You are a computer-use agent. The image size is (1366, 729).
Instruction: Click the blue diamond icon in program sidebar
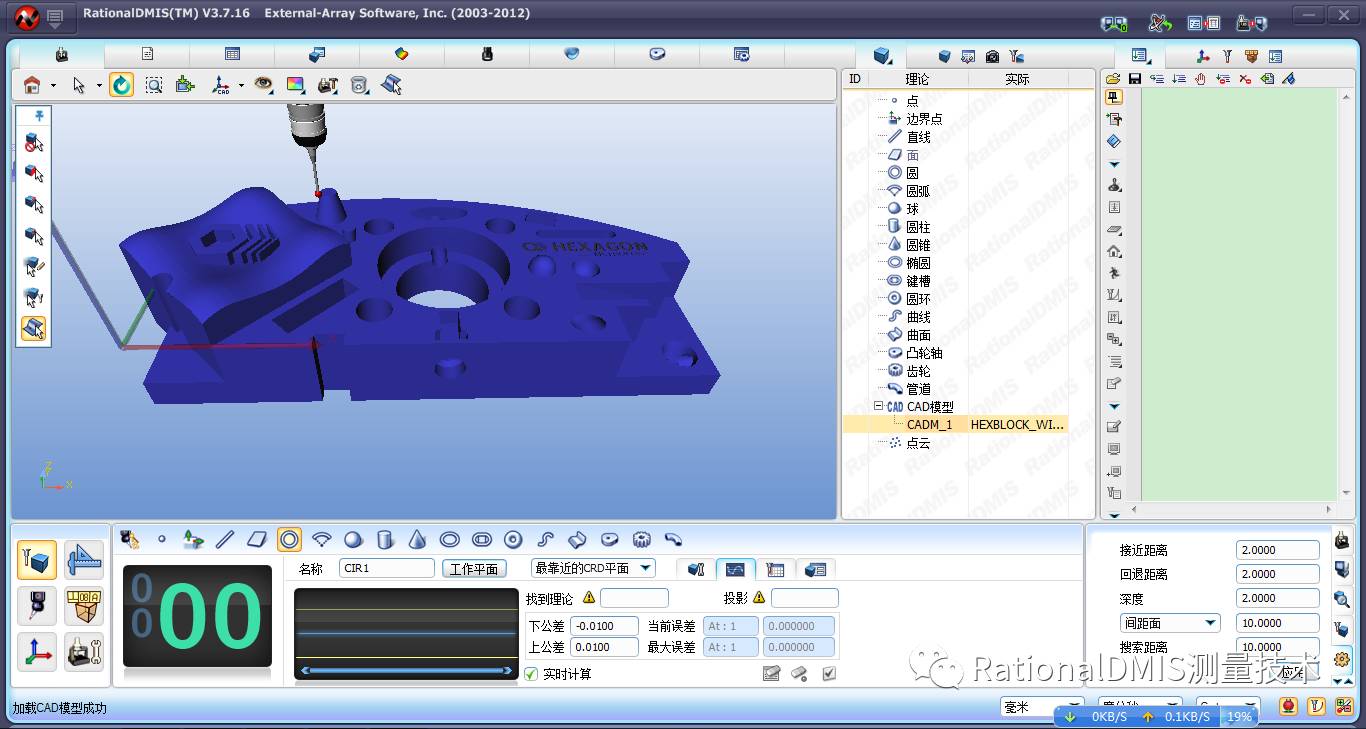[1114, 142]
